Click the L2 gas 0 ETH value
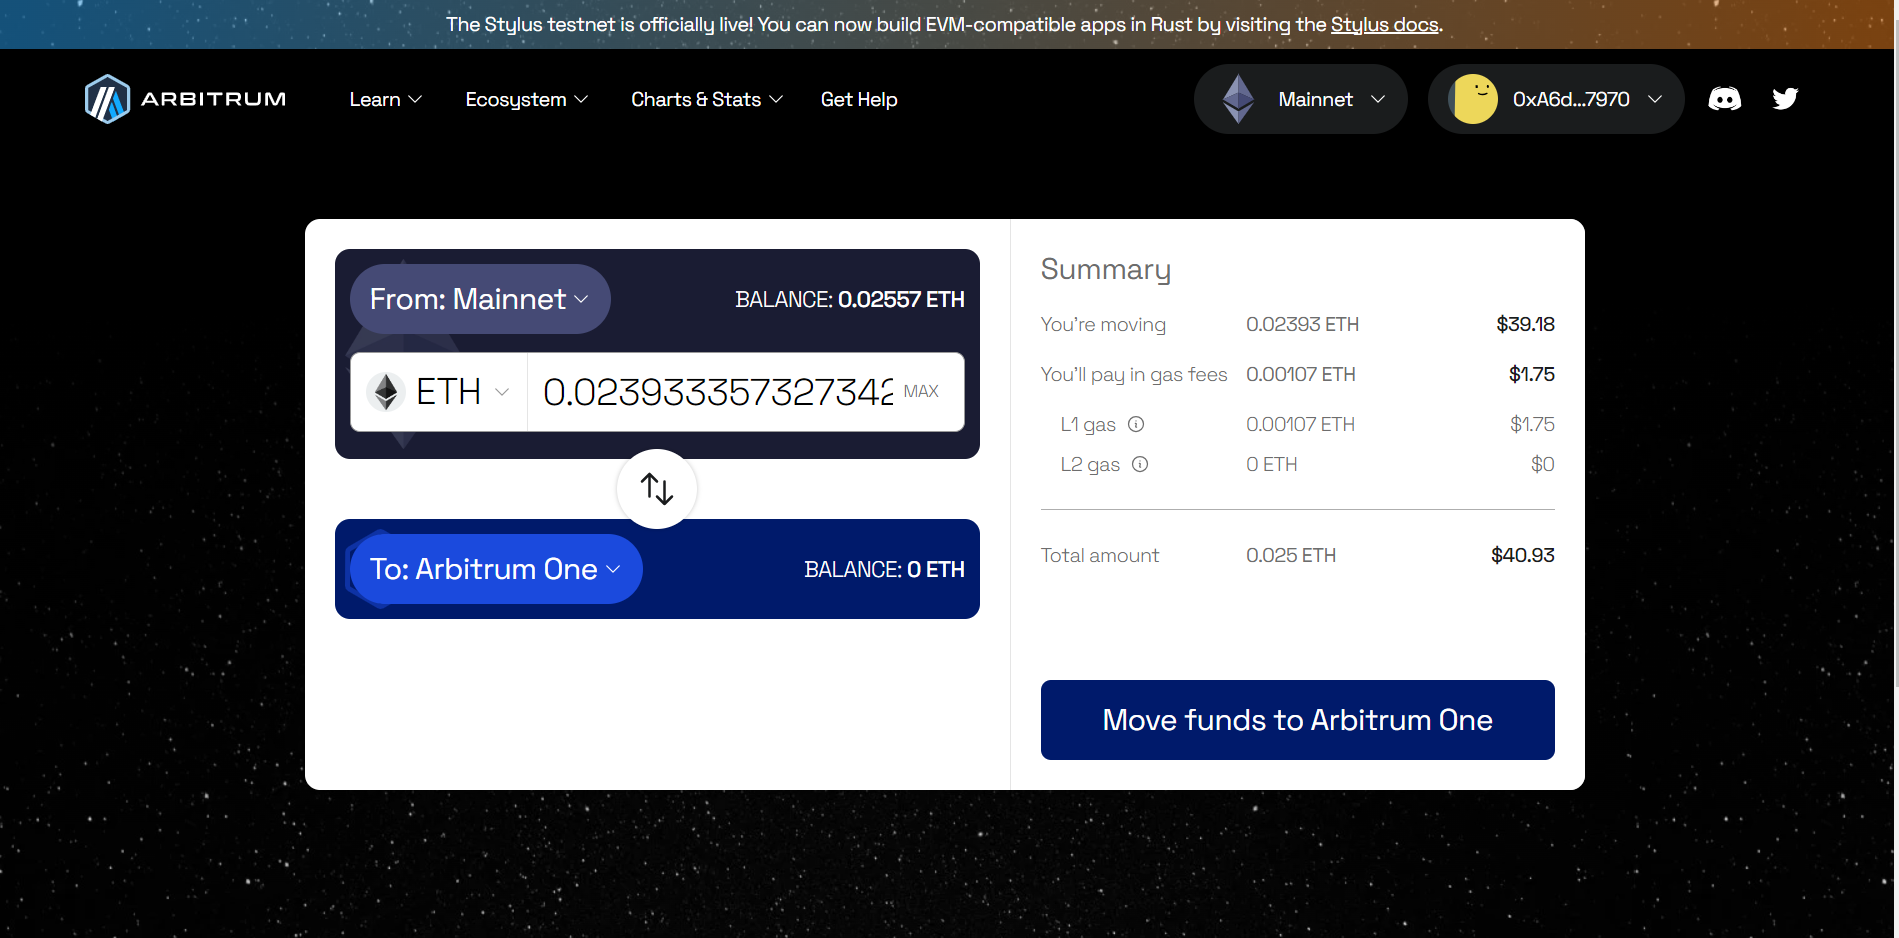 (x=1271, y=464)
